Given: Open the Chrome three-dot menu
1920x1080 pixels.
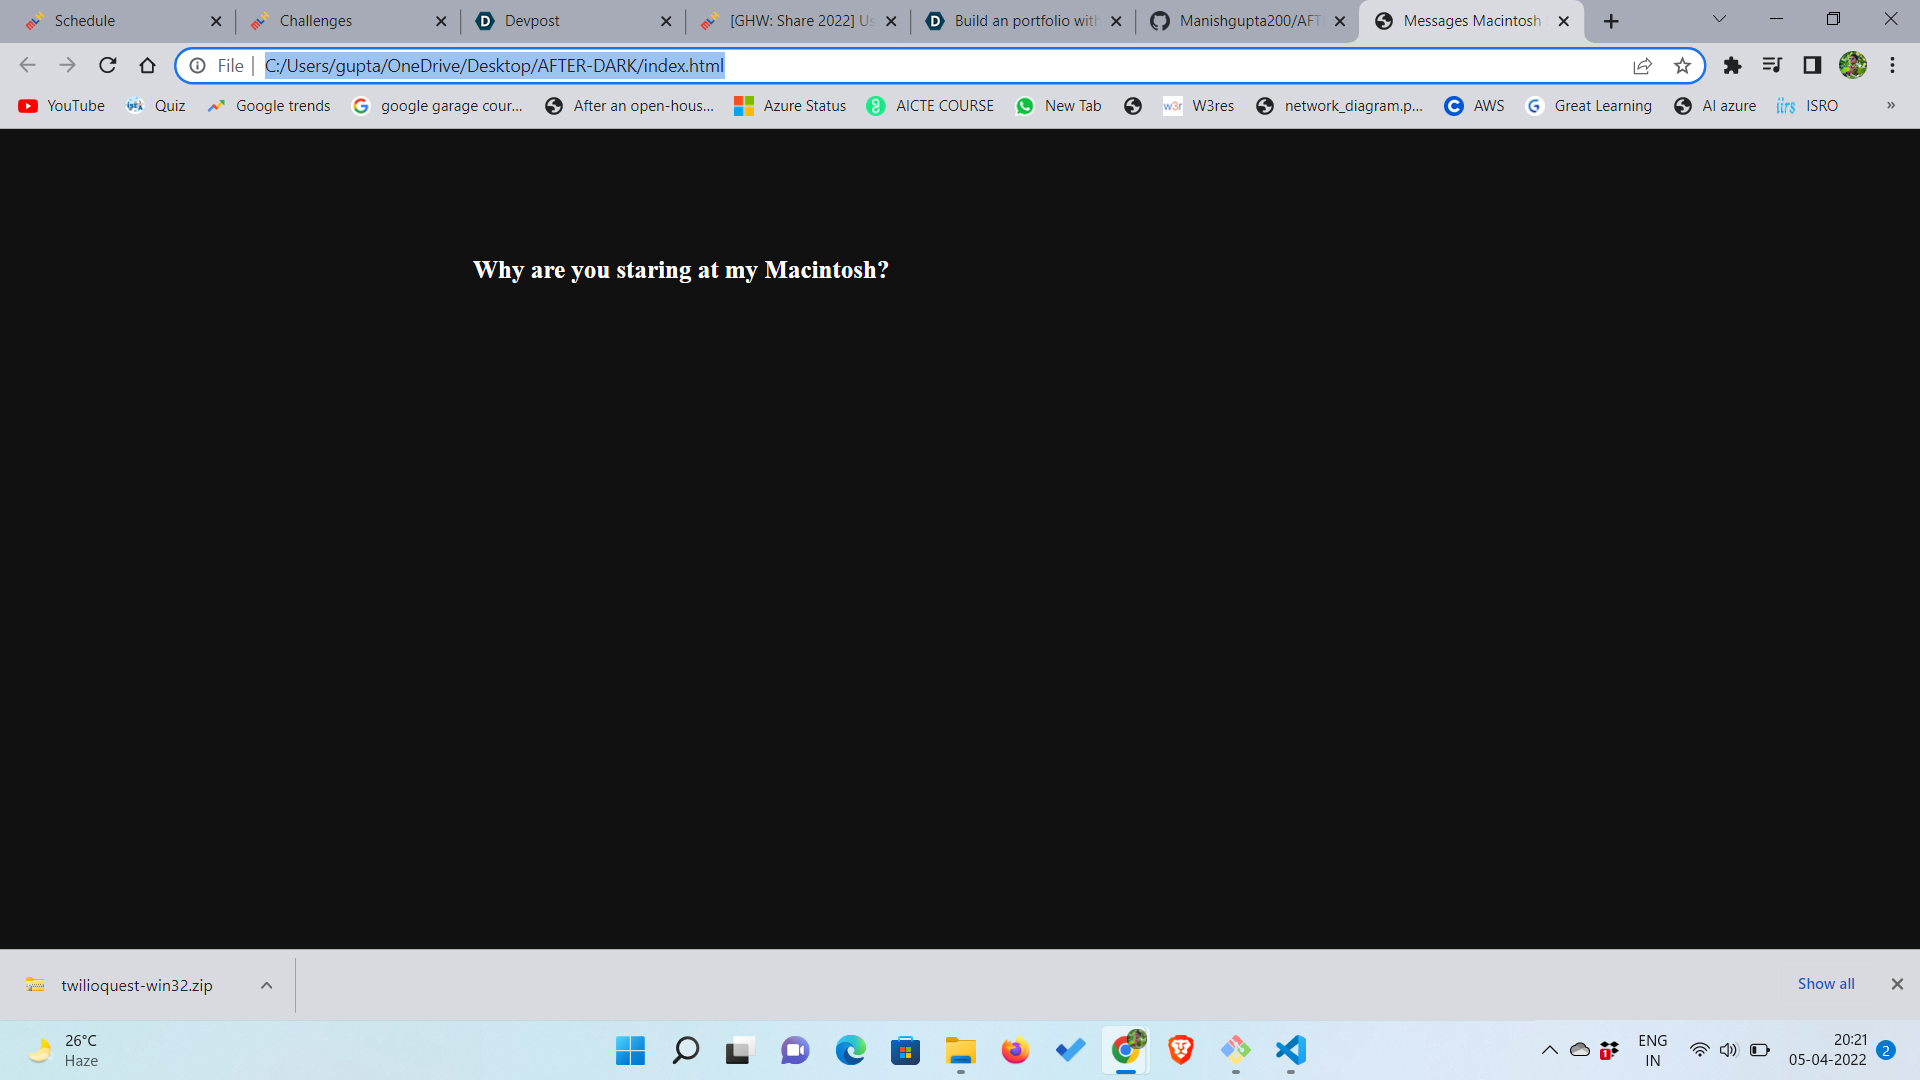Looking at the screenshot, I should pyautogui.click(x=1892, y=66).
